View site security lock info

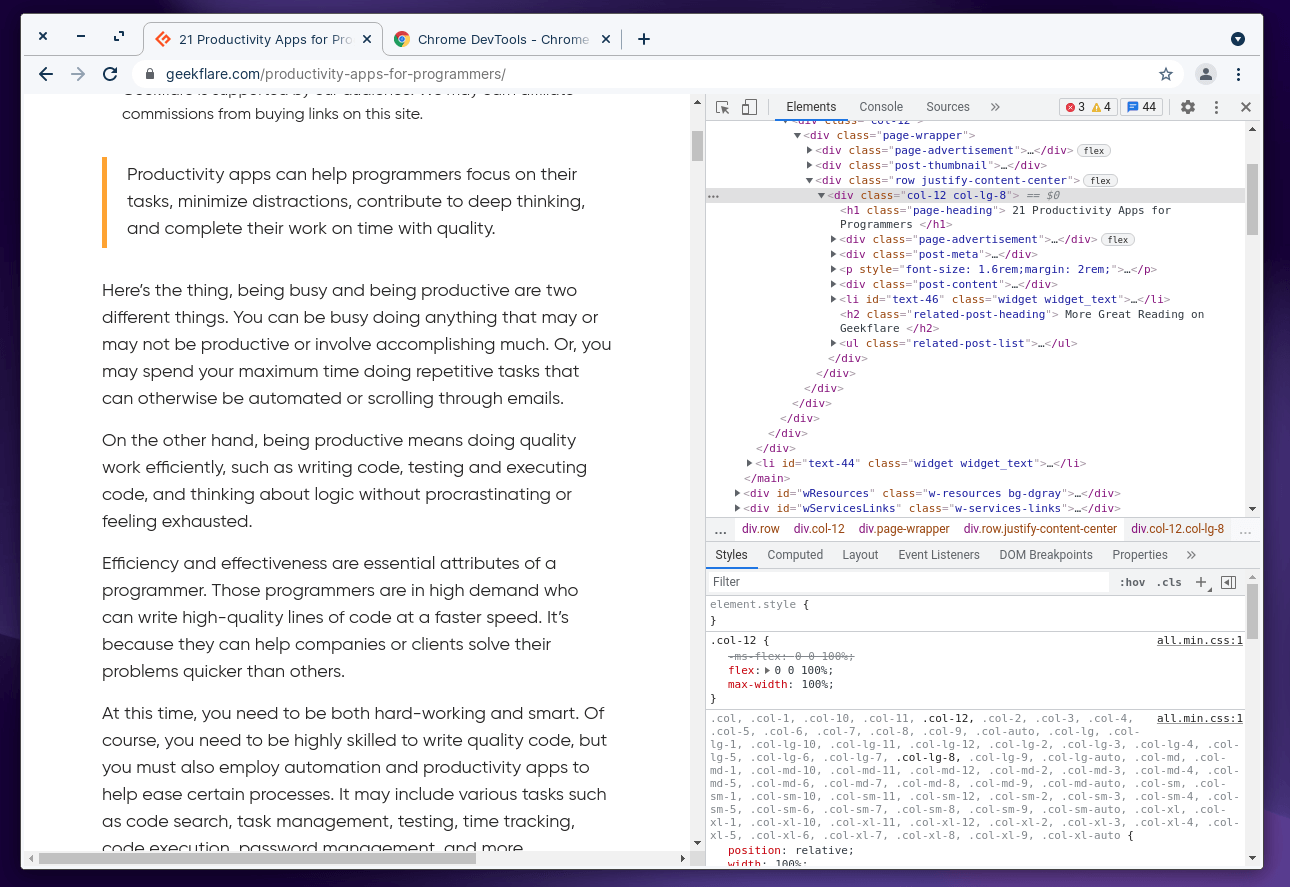(151, 74)
